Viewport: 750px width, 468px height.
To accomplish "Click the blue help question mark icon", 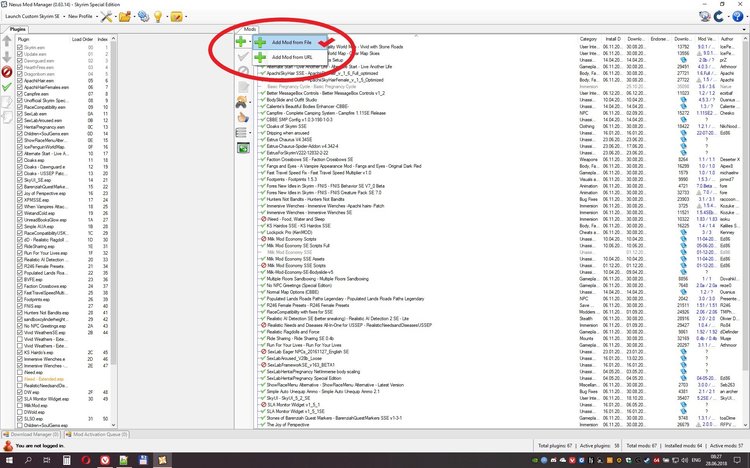I will [737, 17].
